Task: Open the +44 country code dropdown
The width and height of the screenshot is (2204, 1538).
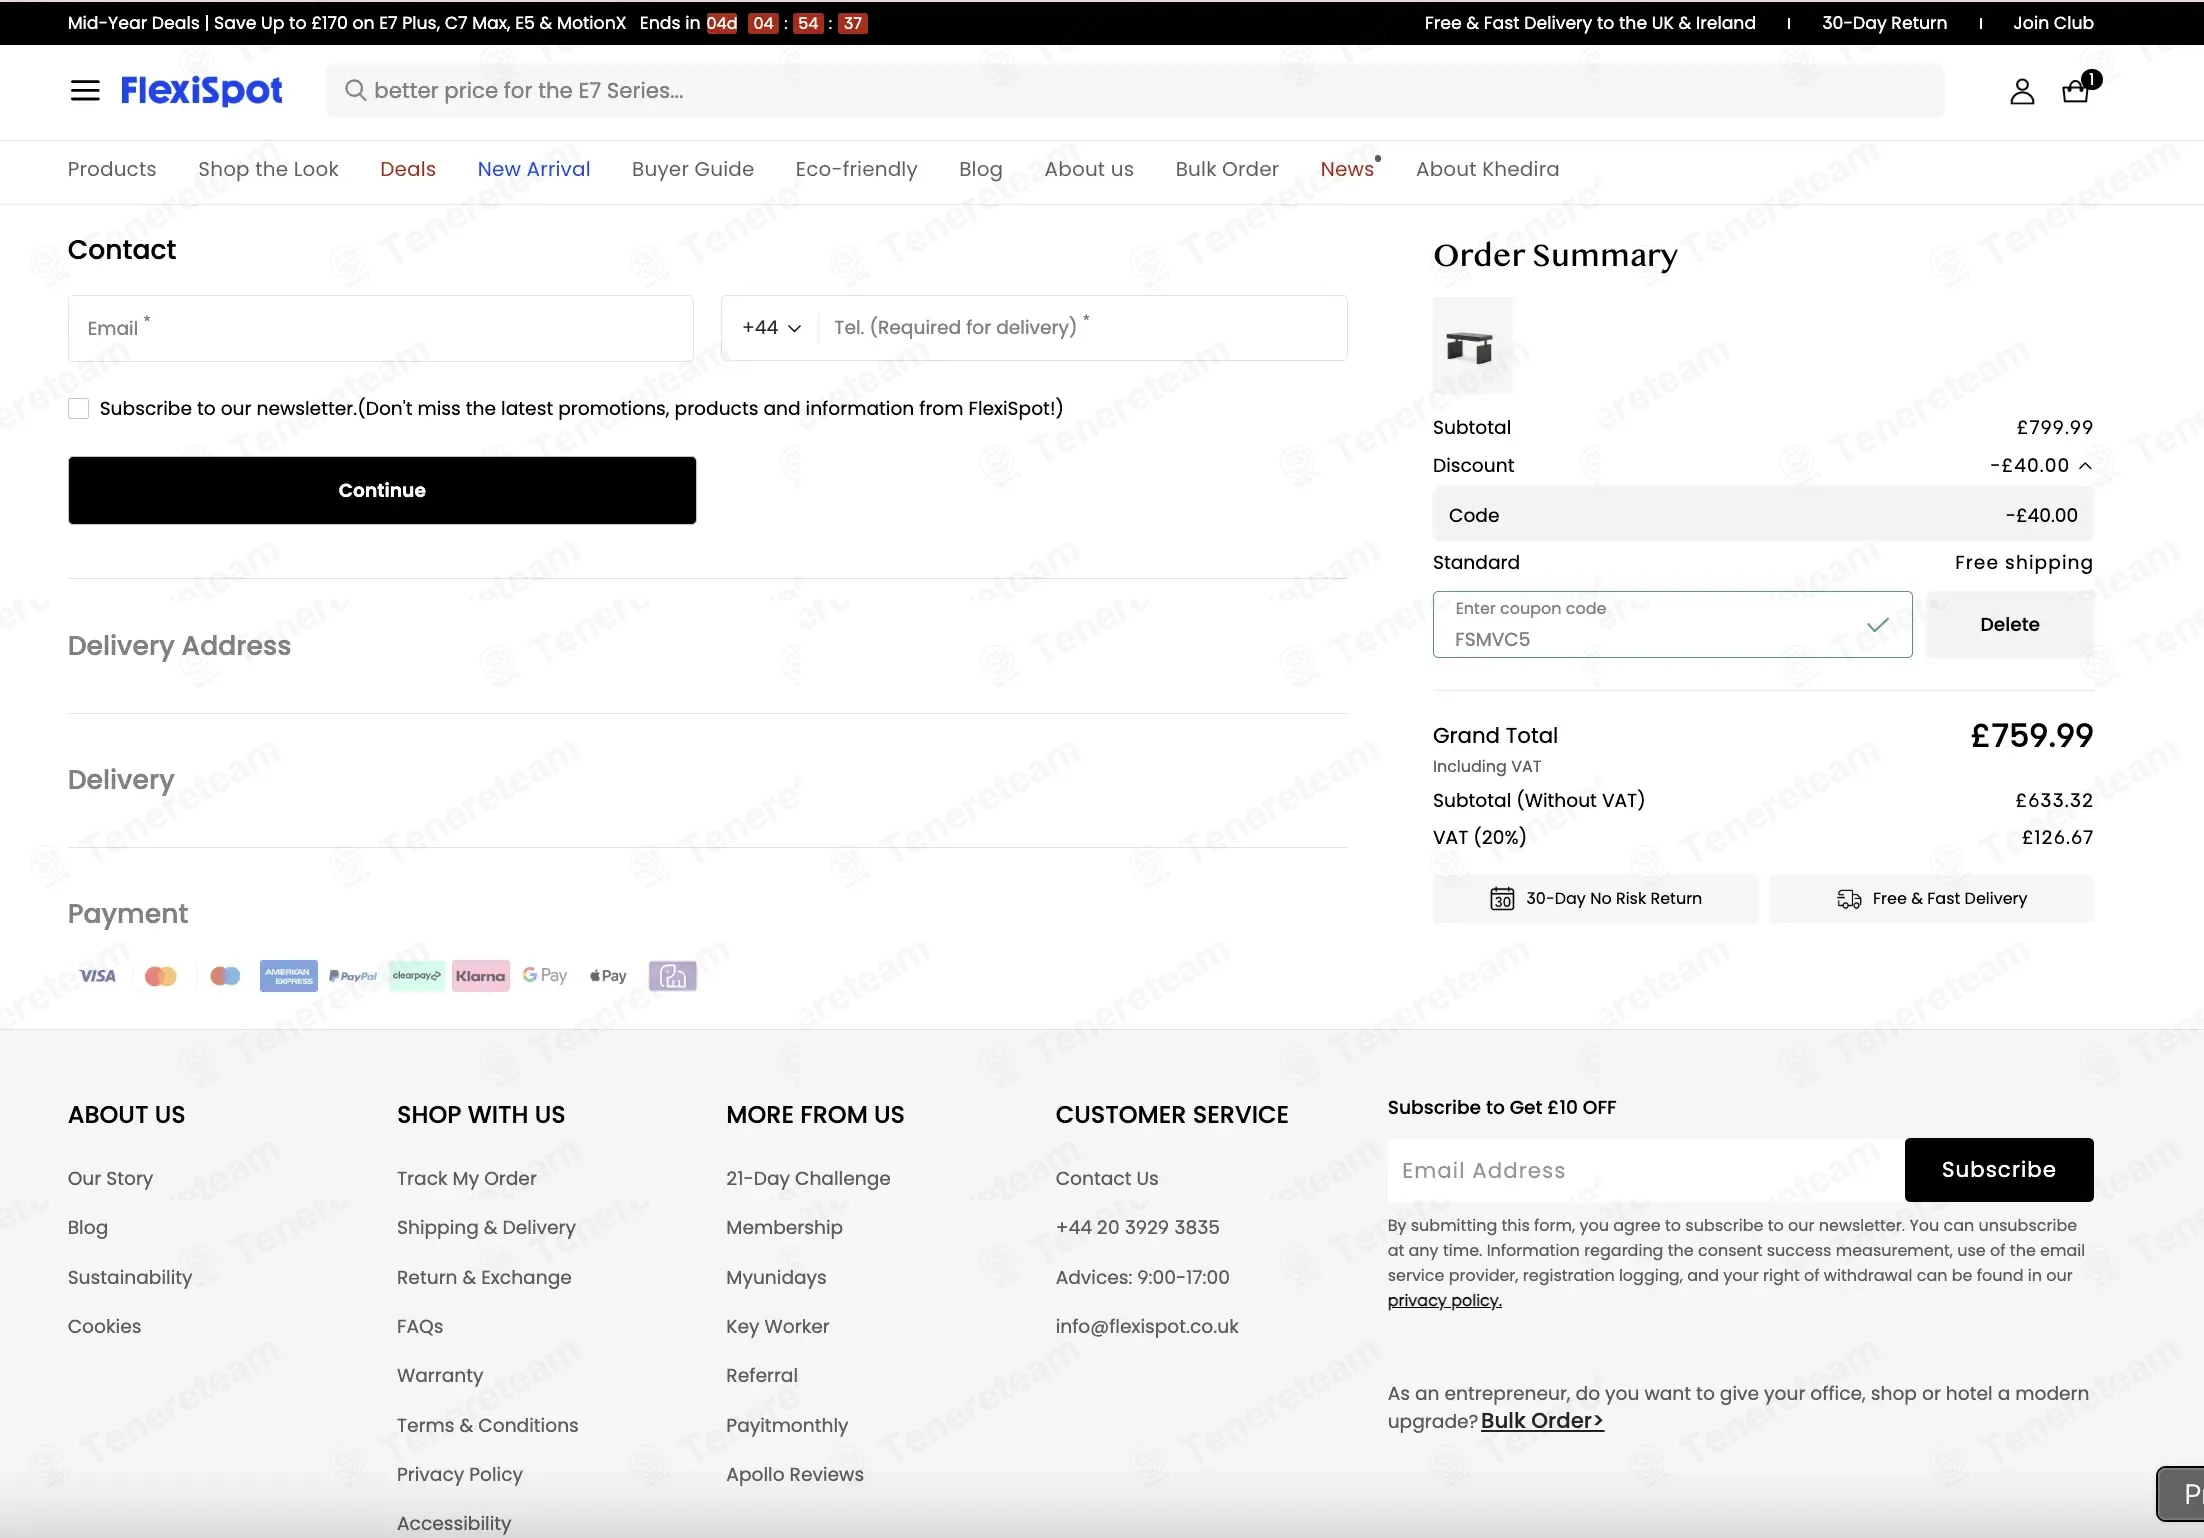Action: point(771,328)
